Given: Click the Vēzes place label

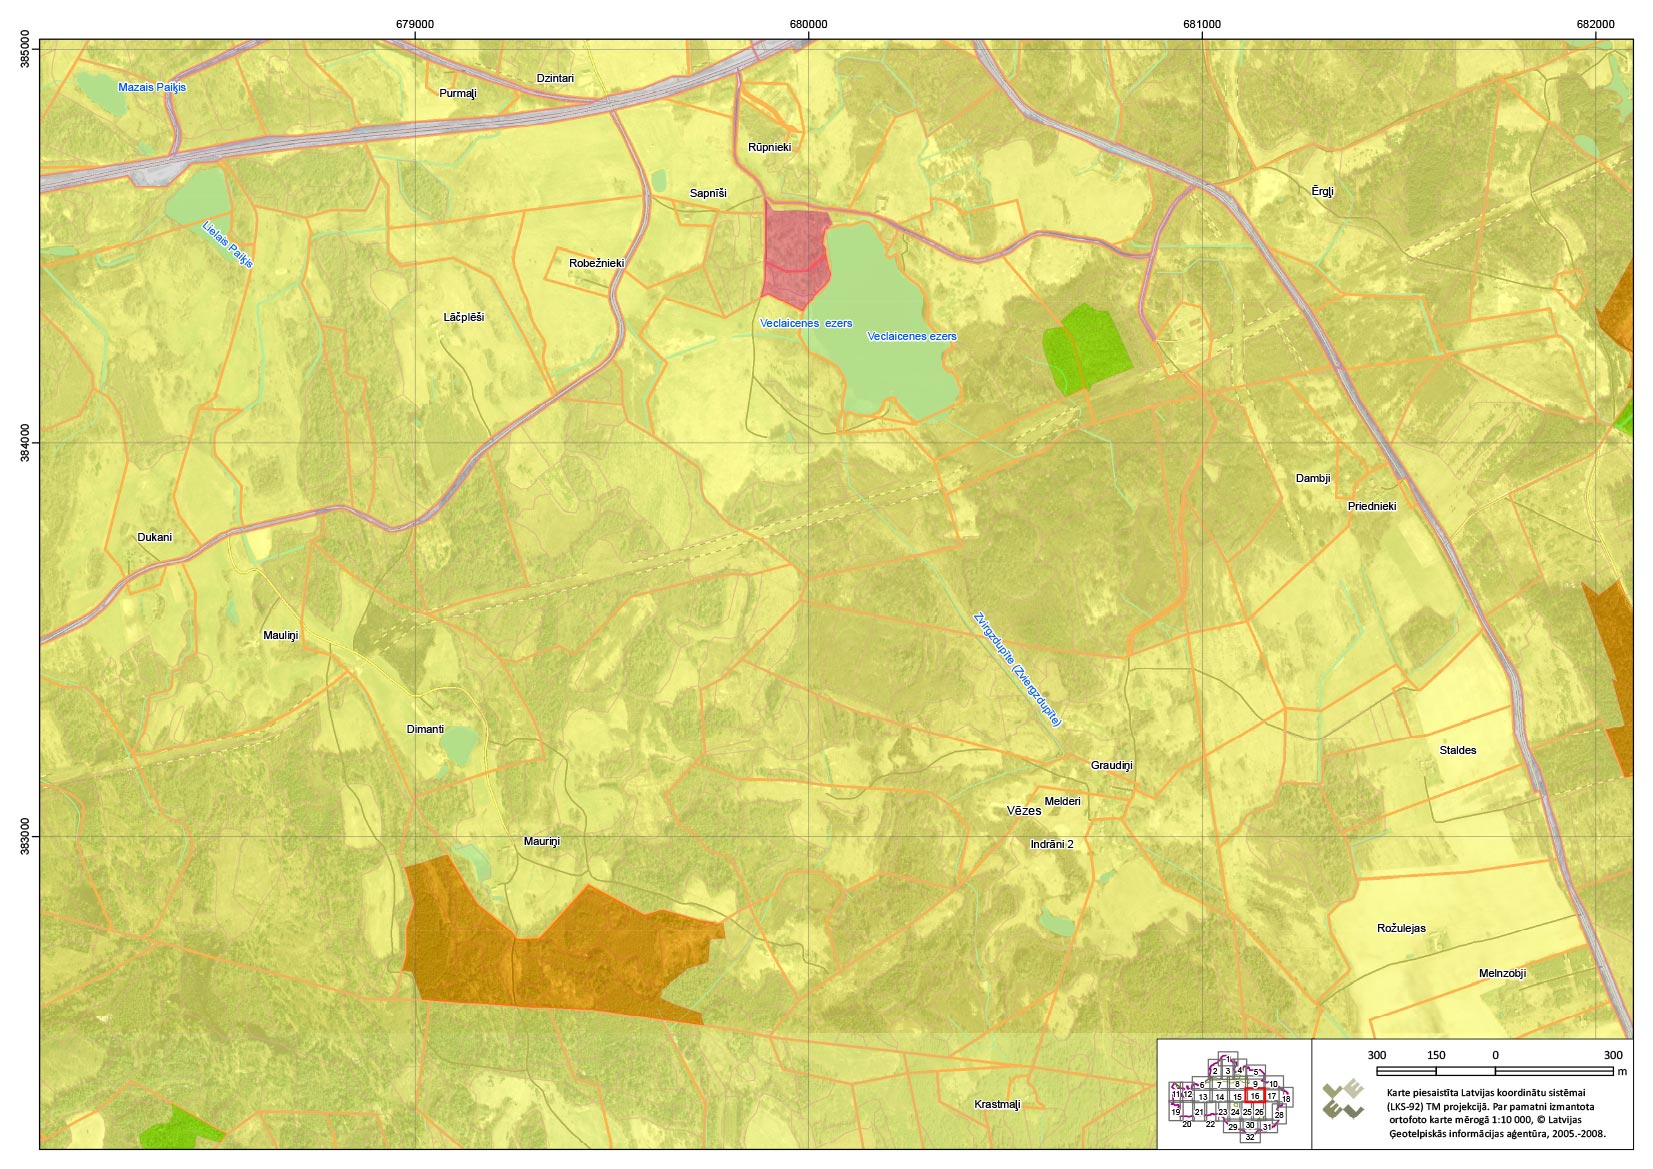Looking at the screenshot, I should tap(1024, 811).
